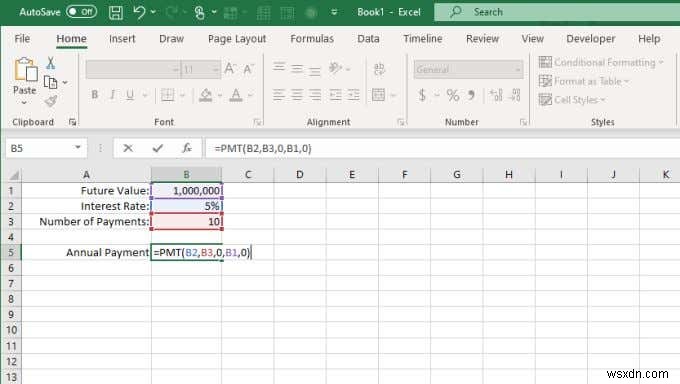This screenshot has width=680, height=384.
Task: Open the Developer tab
Action: click(x=591, y=39)
